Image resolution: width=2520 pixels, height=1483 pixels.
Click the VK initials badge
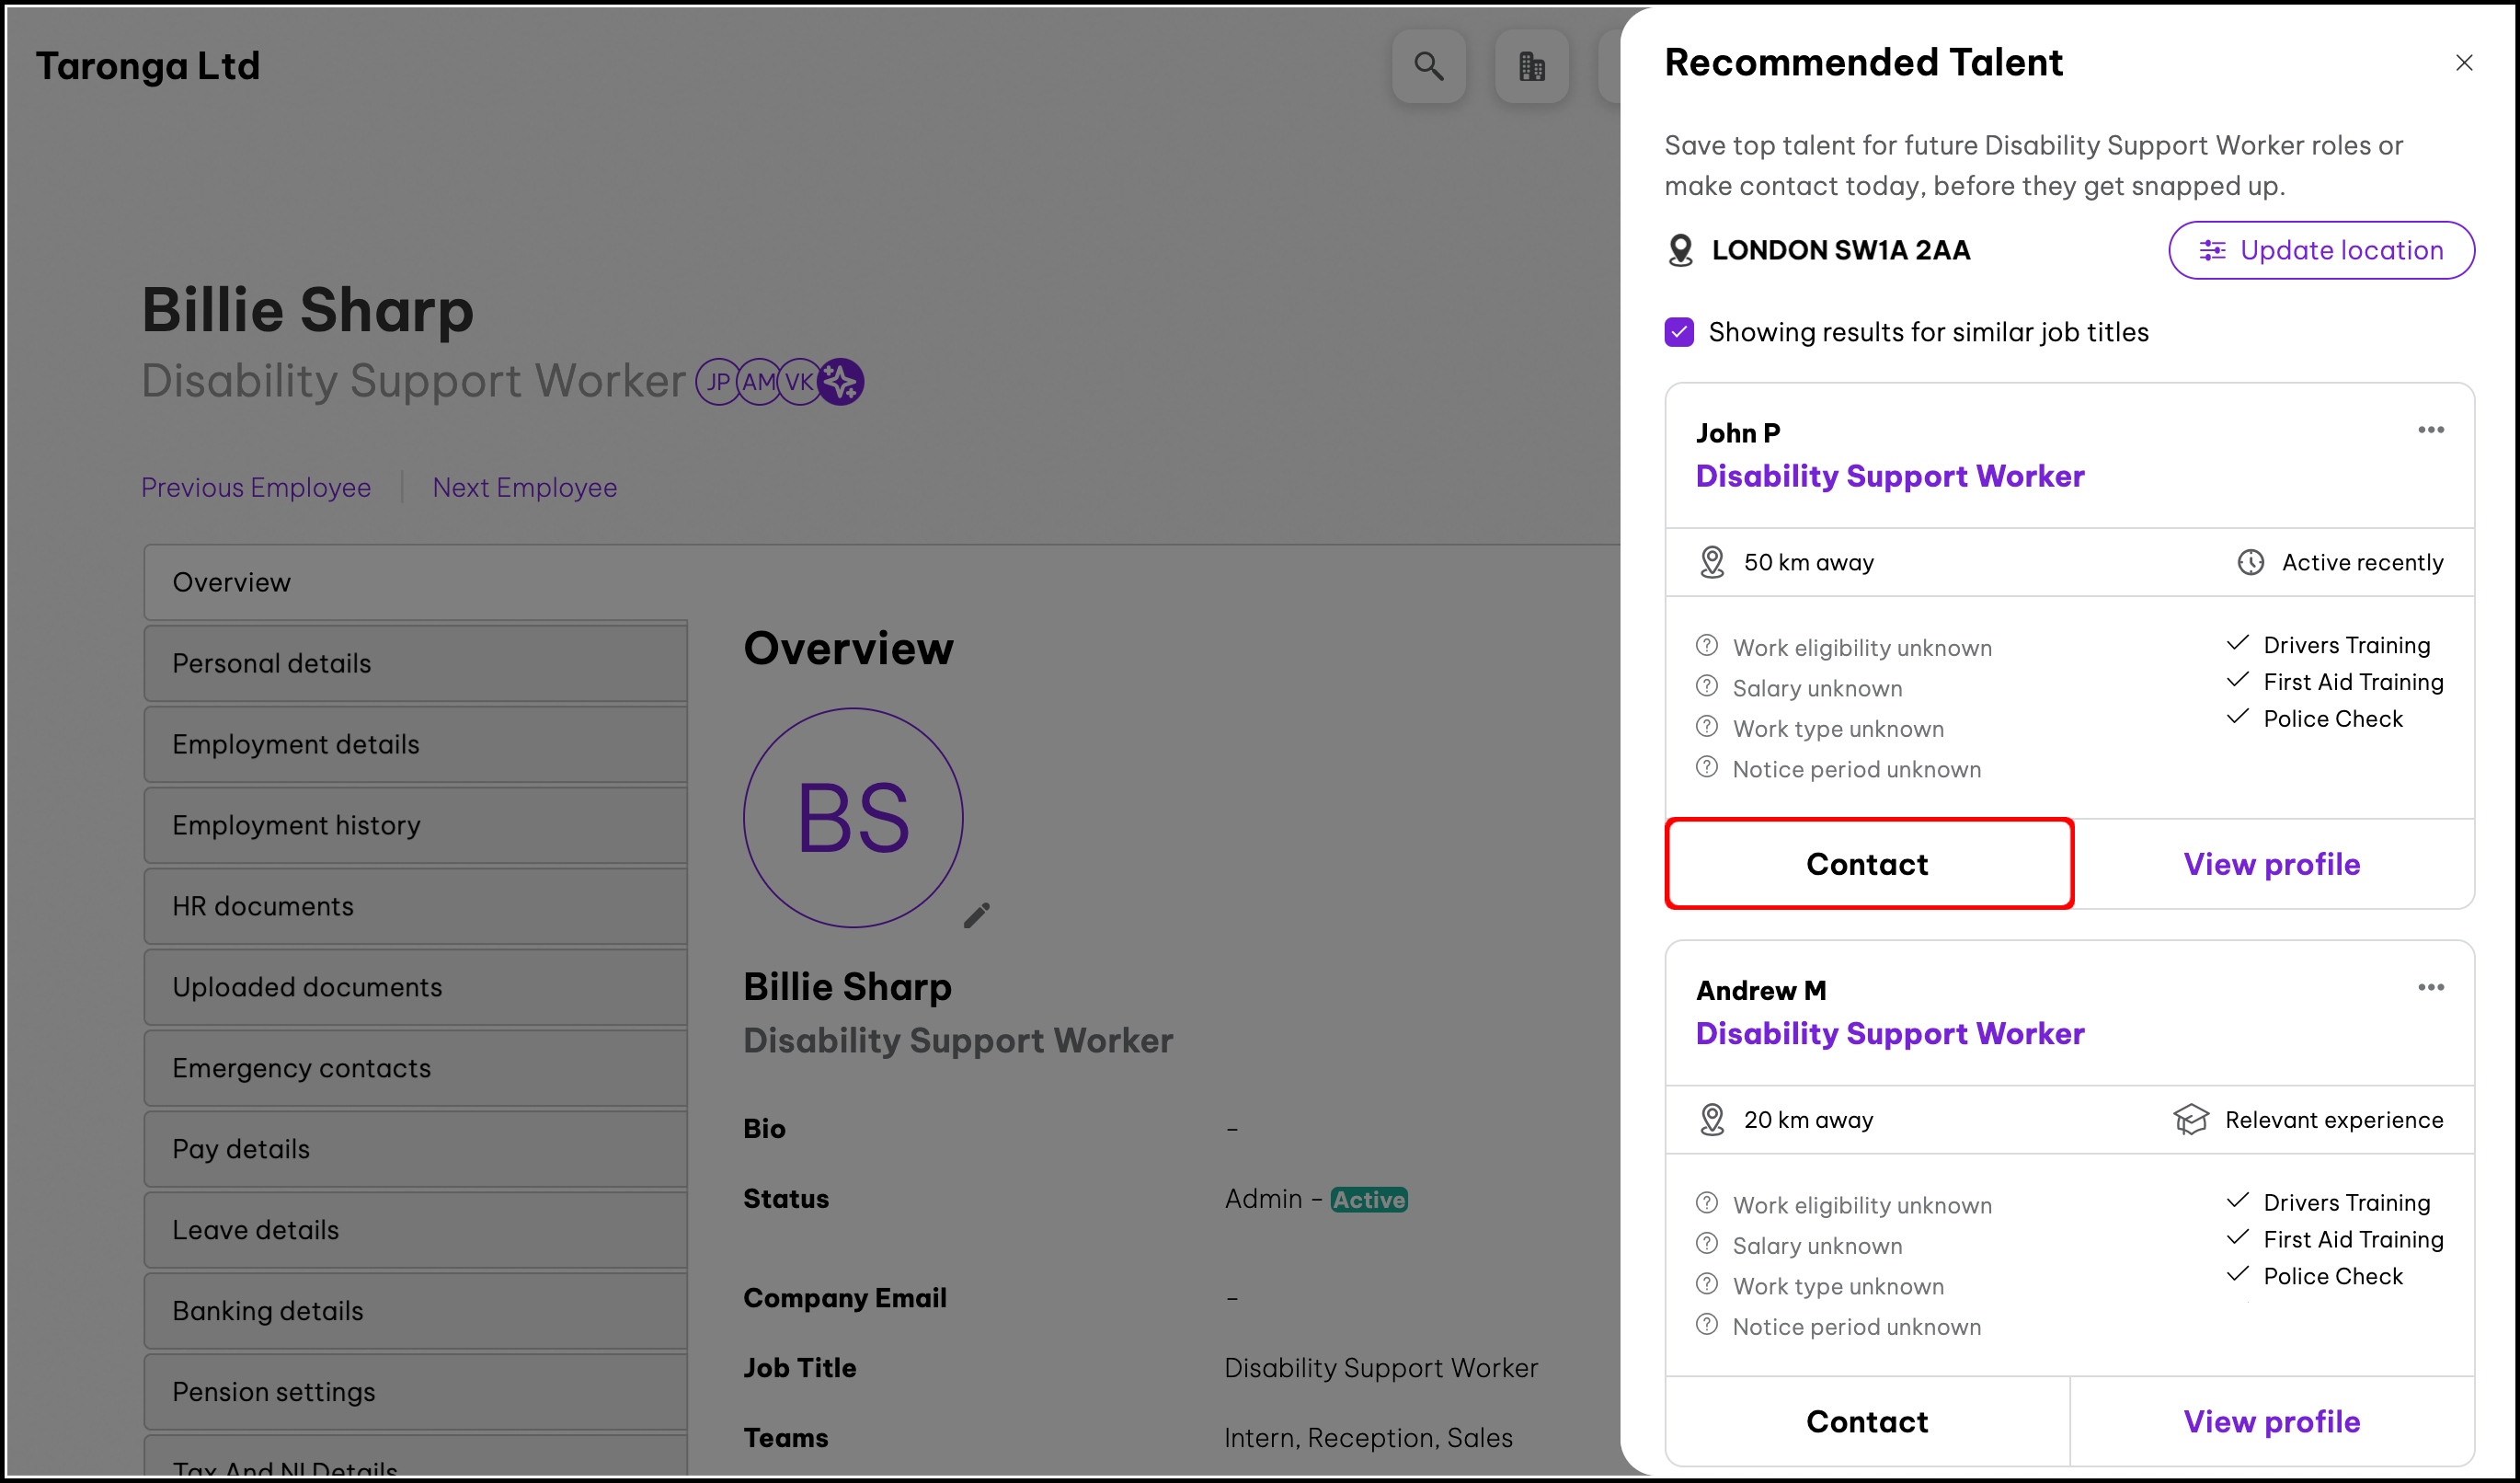click(x=798, y=381)
